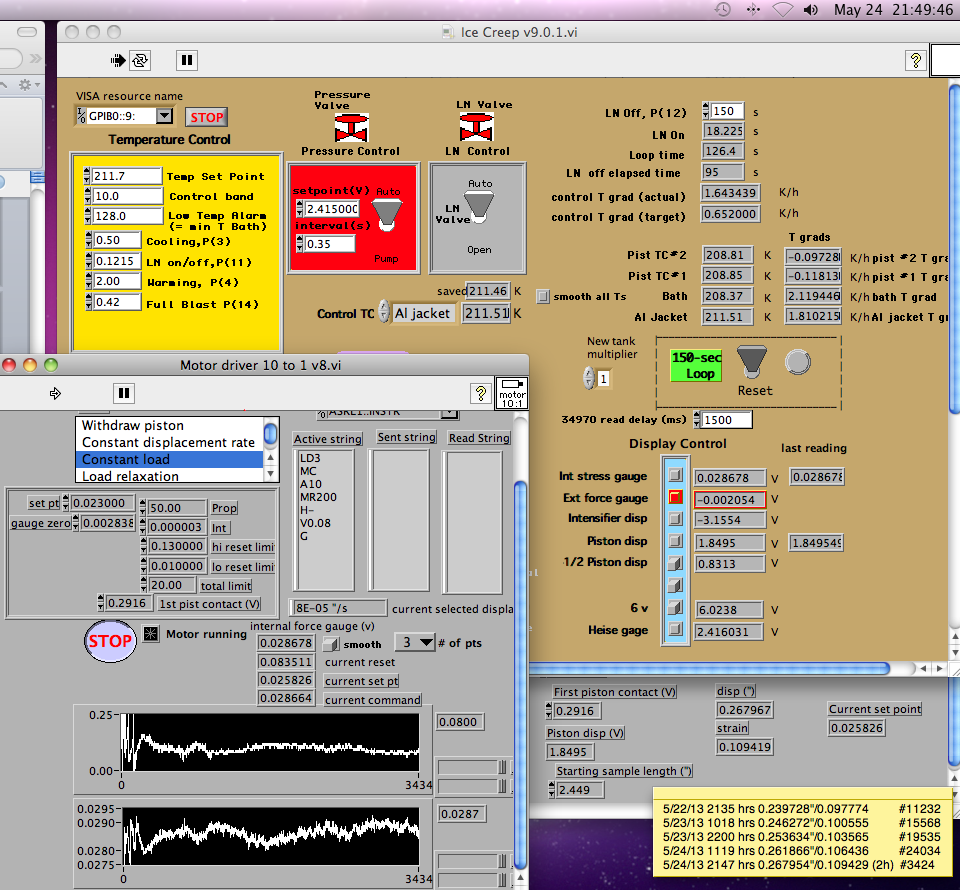
Task: Click the round motor STOP button
Action: [109, 641]
